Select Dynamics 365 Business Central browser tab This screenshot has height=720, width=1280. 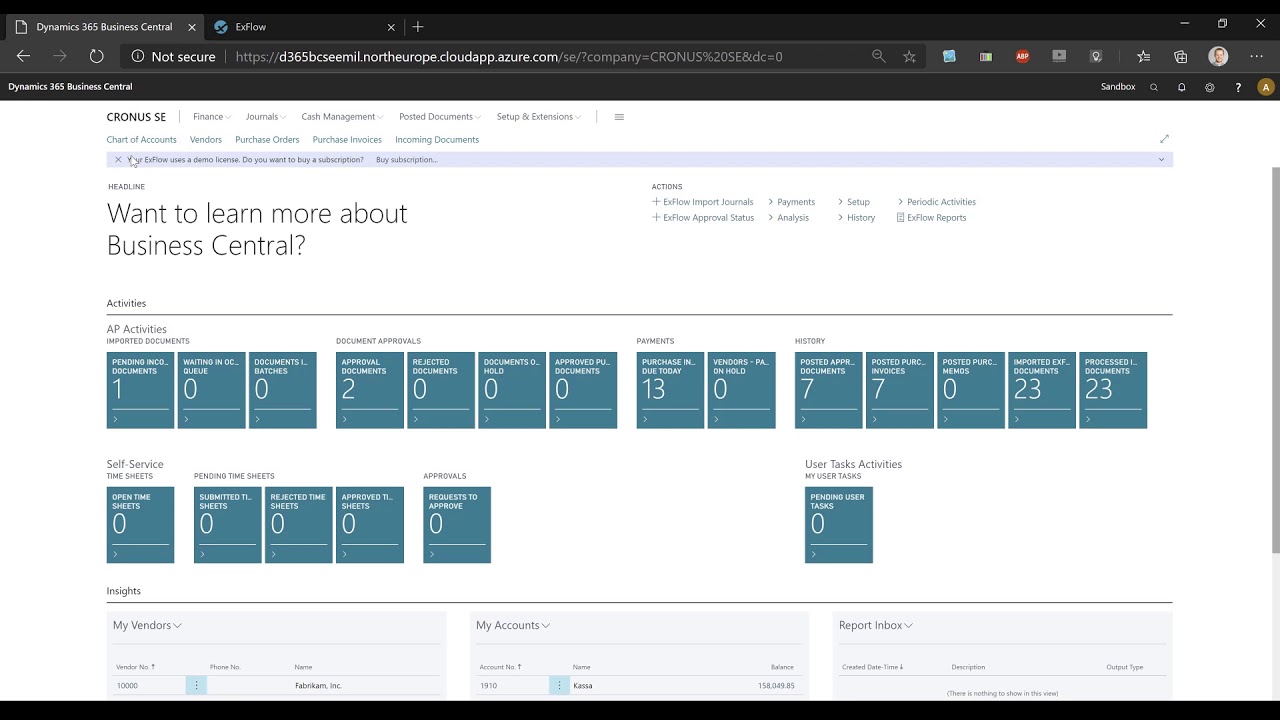coord(104,27)
